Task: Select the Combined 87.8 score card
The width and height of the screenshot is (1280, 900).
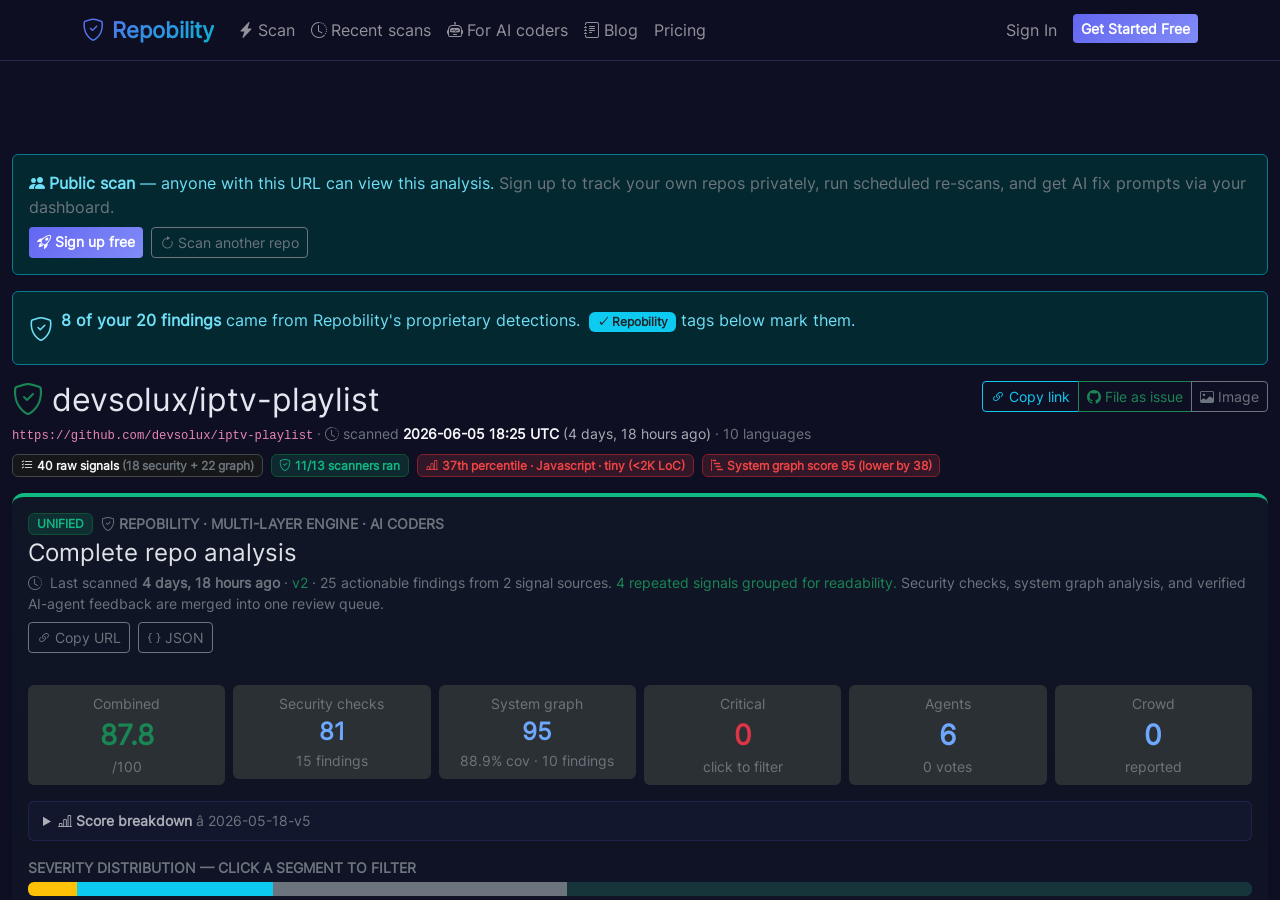Action: 126,735
